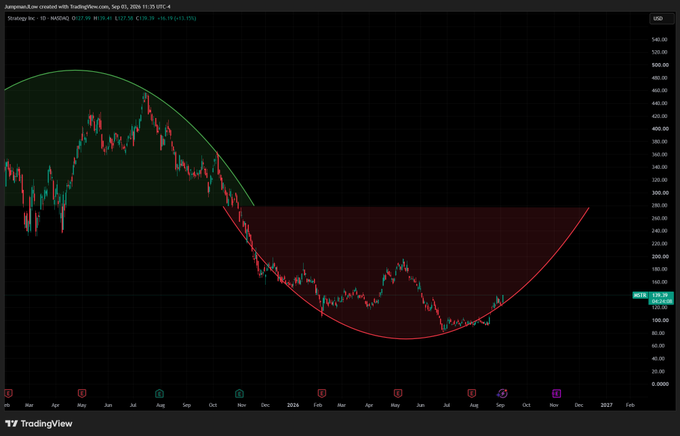Click the red earnings marker above Feb 2026
The width and height of the screenshot is (680, 436).
(x=321, y=393)
